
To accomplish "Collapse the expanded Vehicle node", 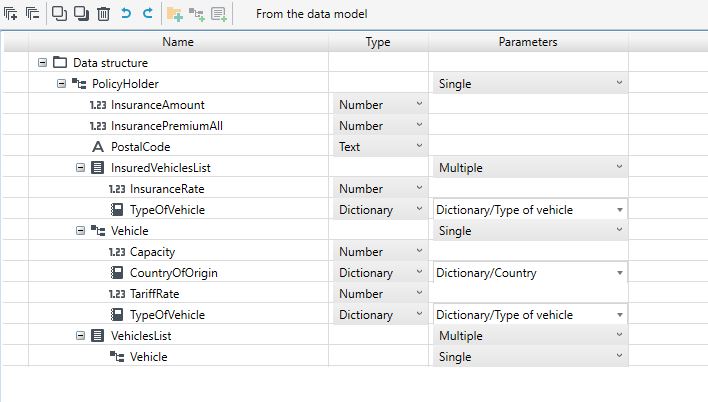I will pos(80,231).
